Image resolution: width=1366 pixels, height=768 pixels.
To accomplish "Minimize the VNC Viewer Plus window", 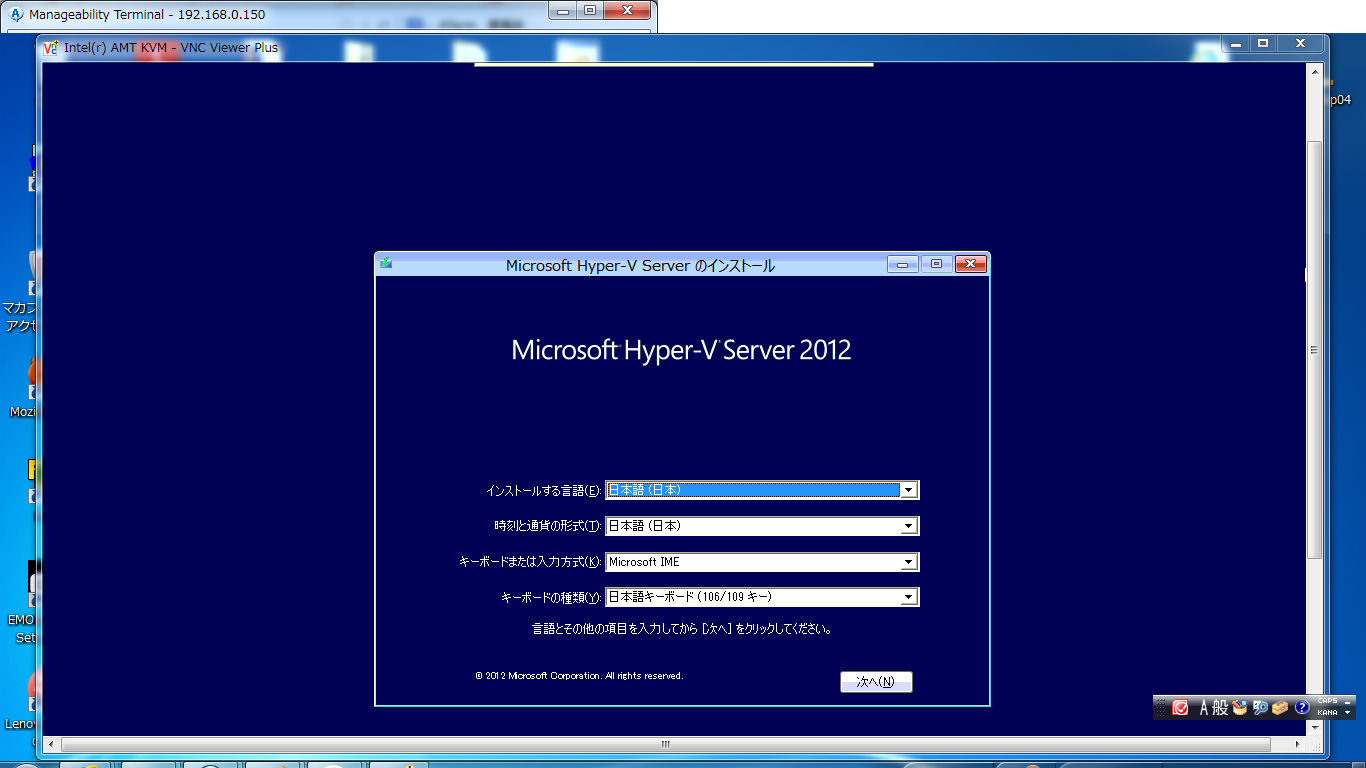I will [x=1236, y=44].
